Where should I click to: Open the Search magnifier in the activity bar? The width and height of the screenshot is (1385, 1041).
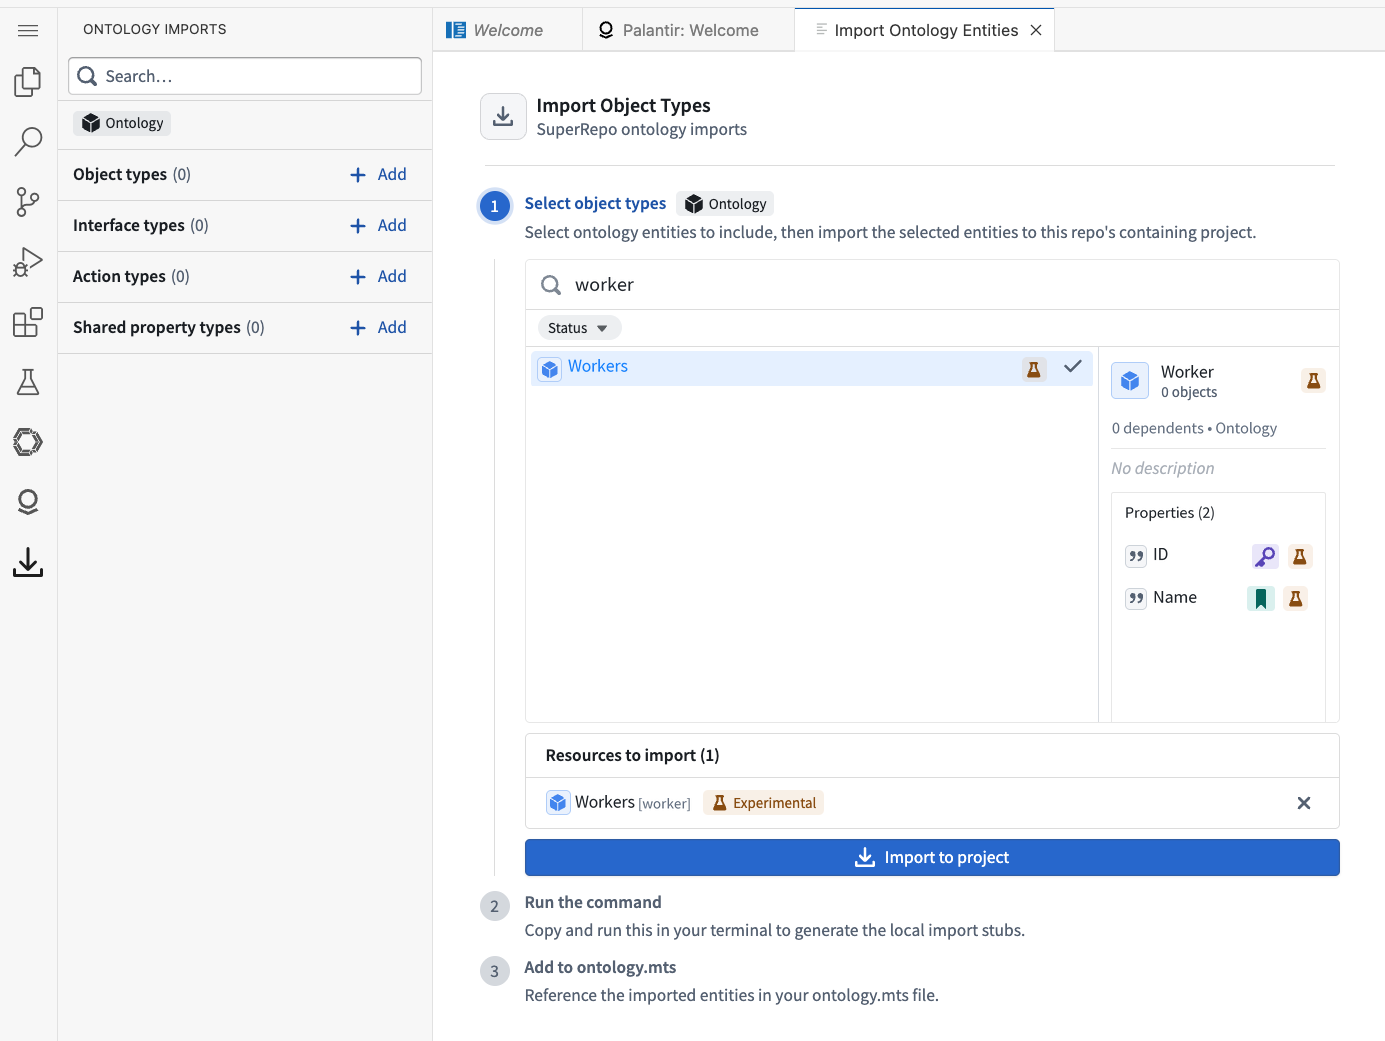coord(28,142)
